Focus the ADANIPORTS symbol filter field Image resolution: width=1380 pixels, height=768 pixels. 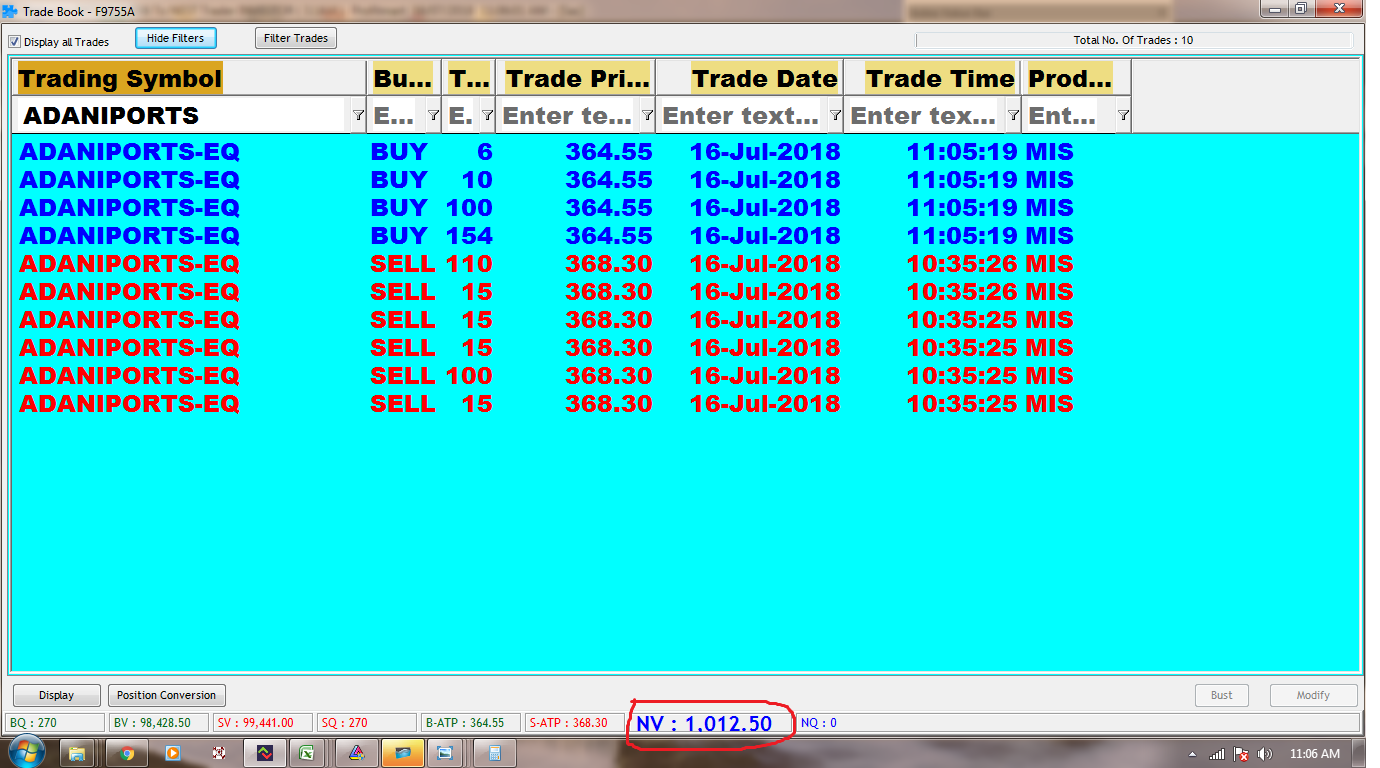pos(182,116)
